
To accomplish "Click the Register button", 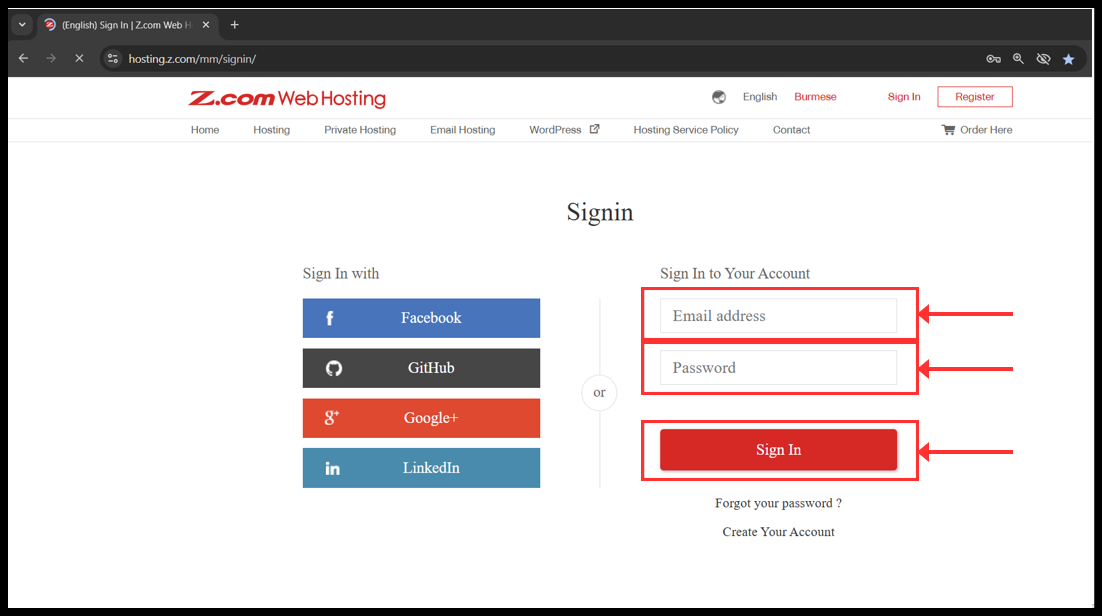I will pyautogui.click(x=975, y=97).
